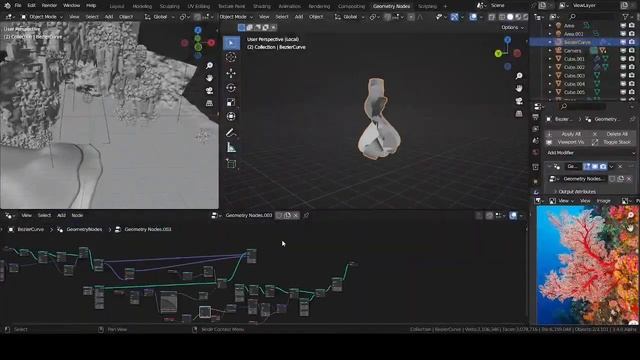640x360 pixels.
Task: Open left viewport Object Mode dropdown
Action: (42, 17)
